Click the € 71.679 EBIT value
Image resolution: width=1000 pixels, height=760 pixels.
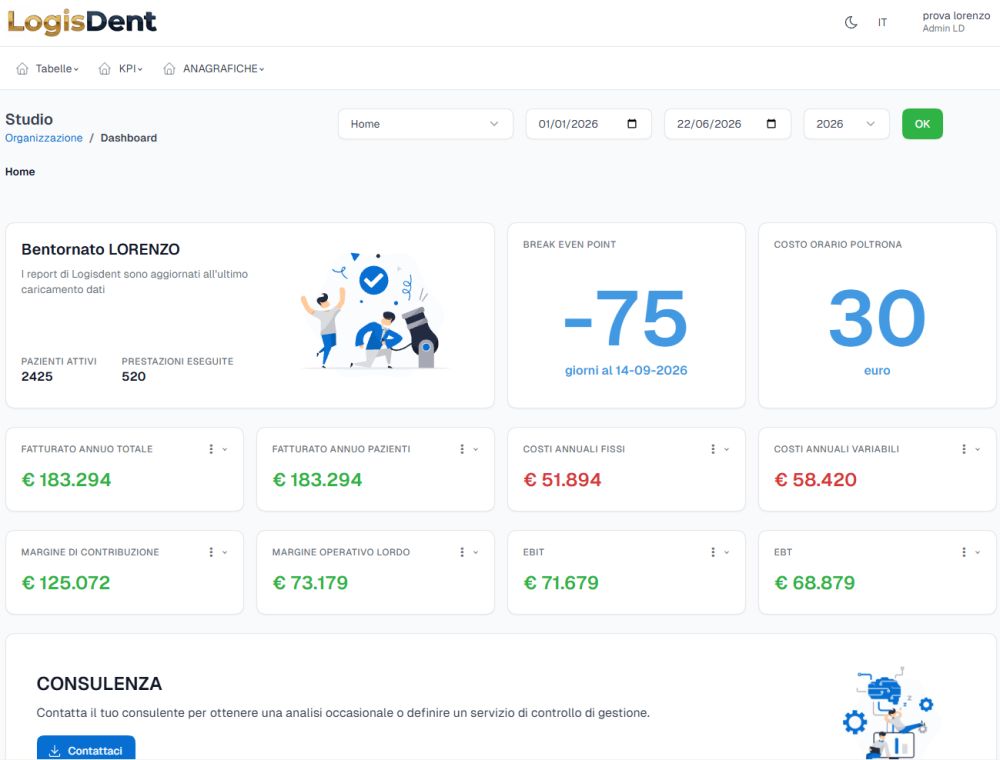point(561,583)
